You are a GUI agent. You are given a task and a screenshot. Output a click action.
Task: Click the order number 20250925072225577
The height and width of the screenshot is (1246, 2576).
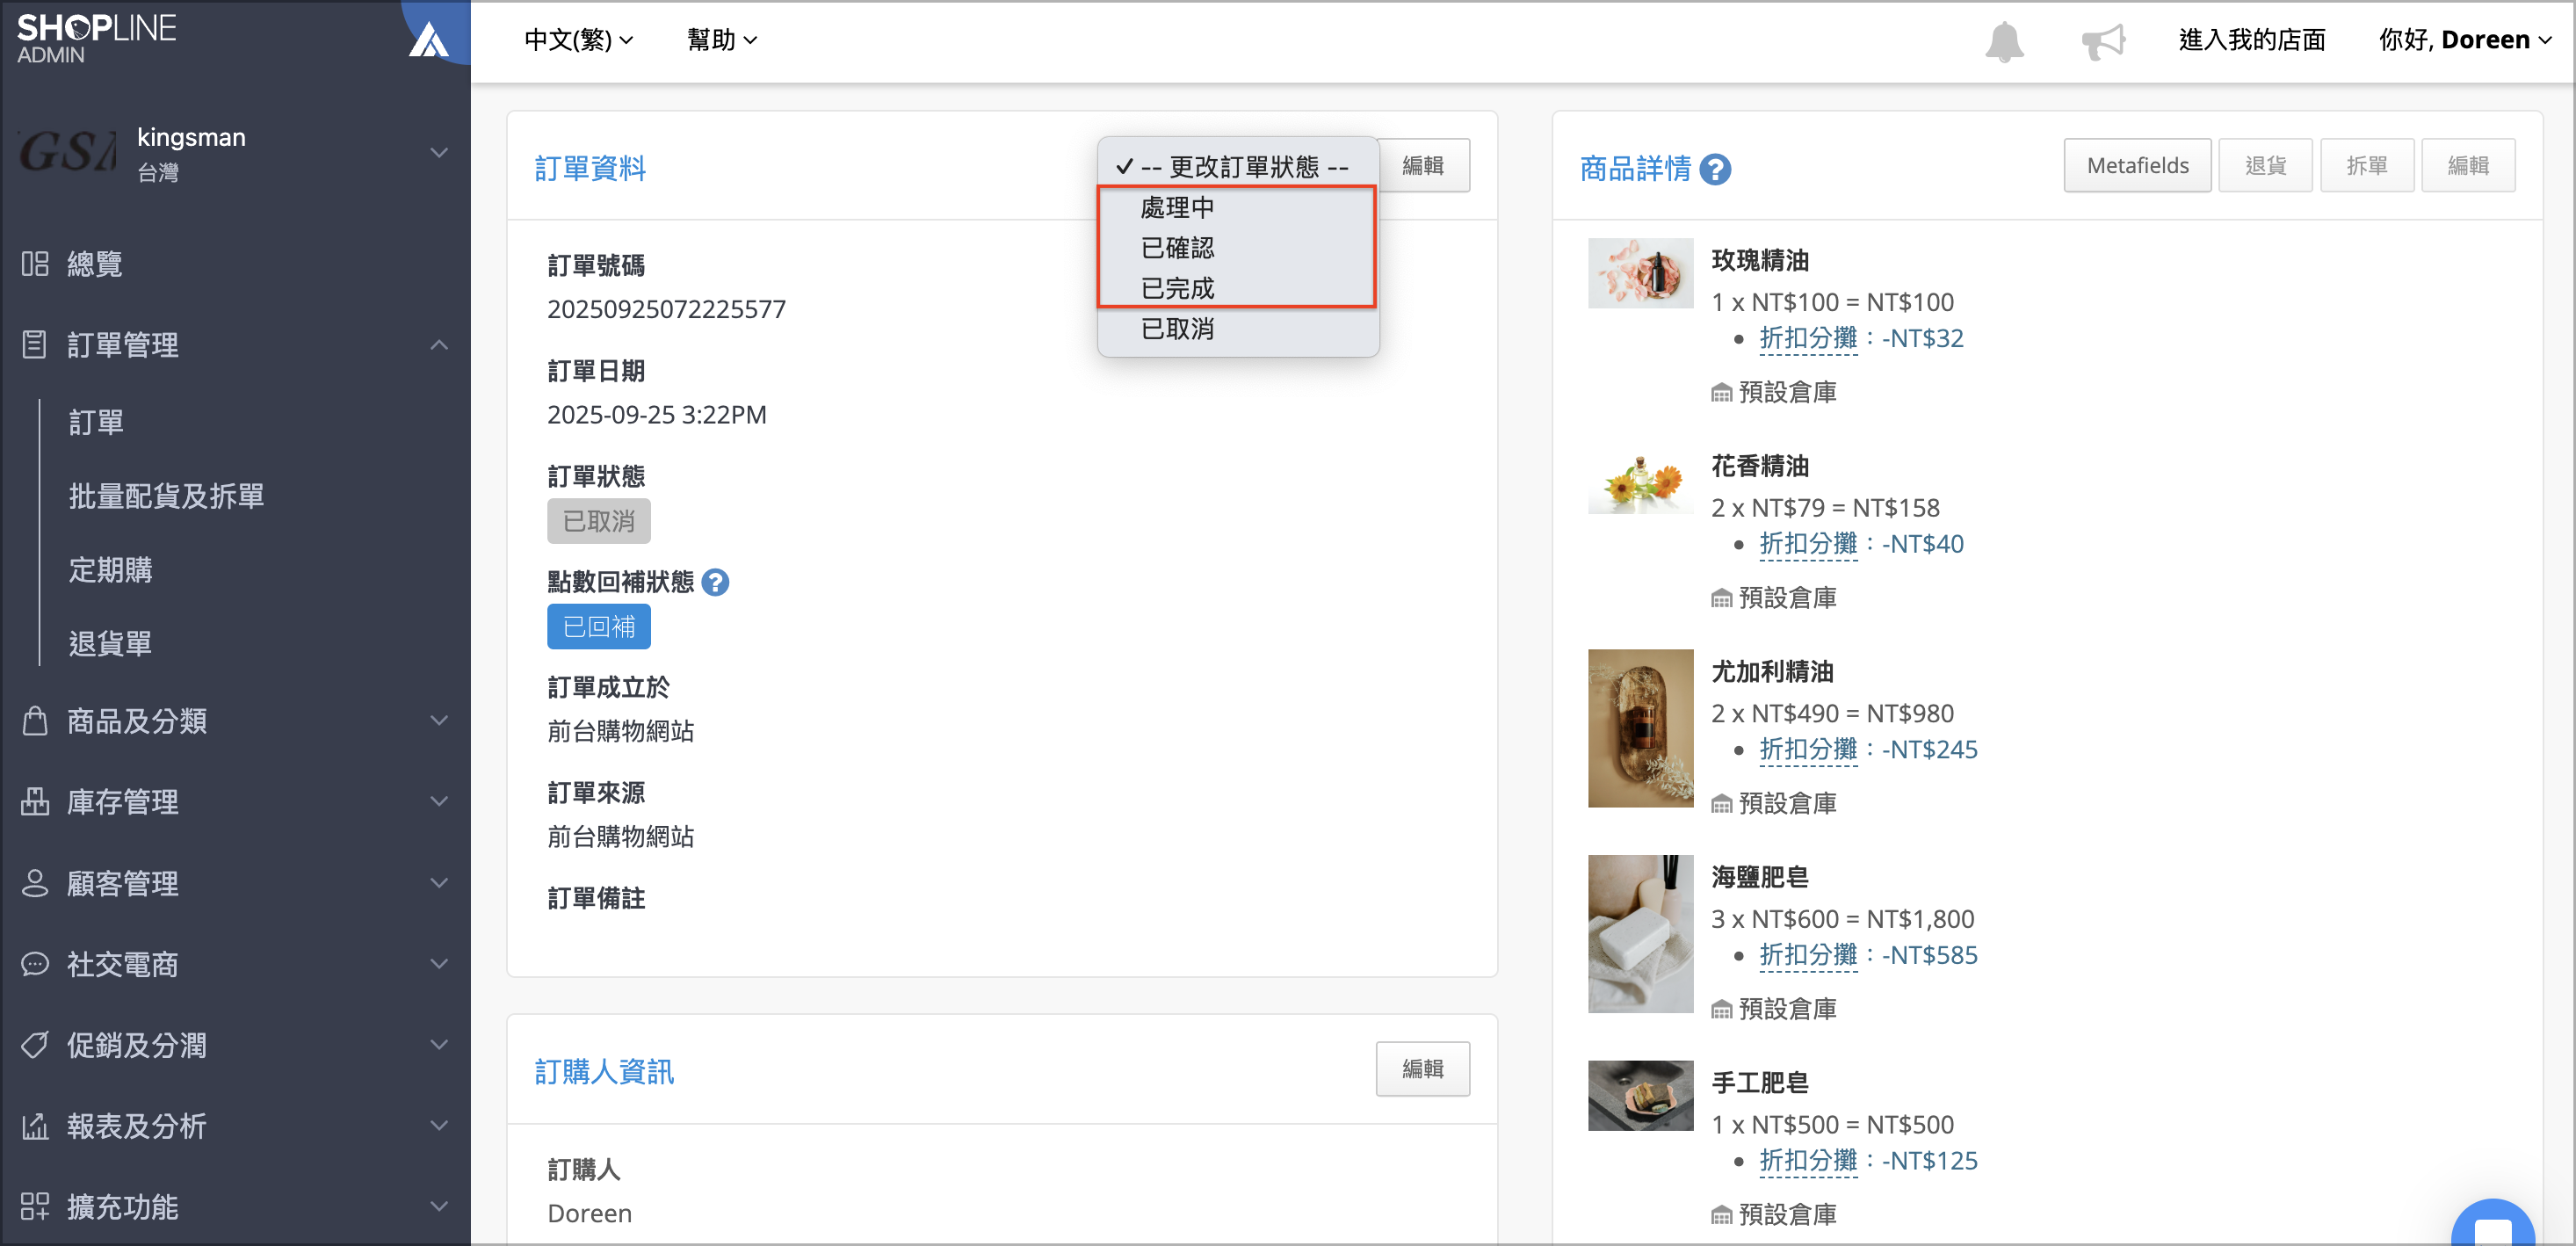667,309
